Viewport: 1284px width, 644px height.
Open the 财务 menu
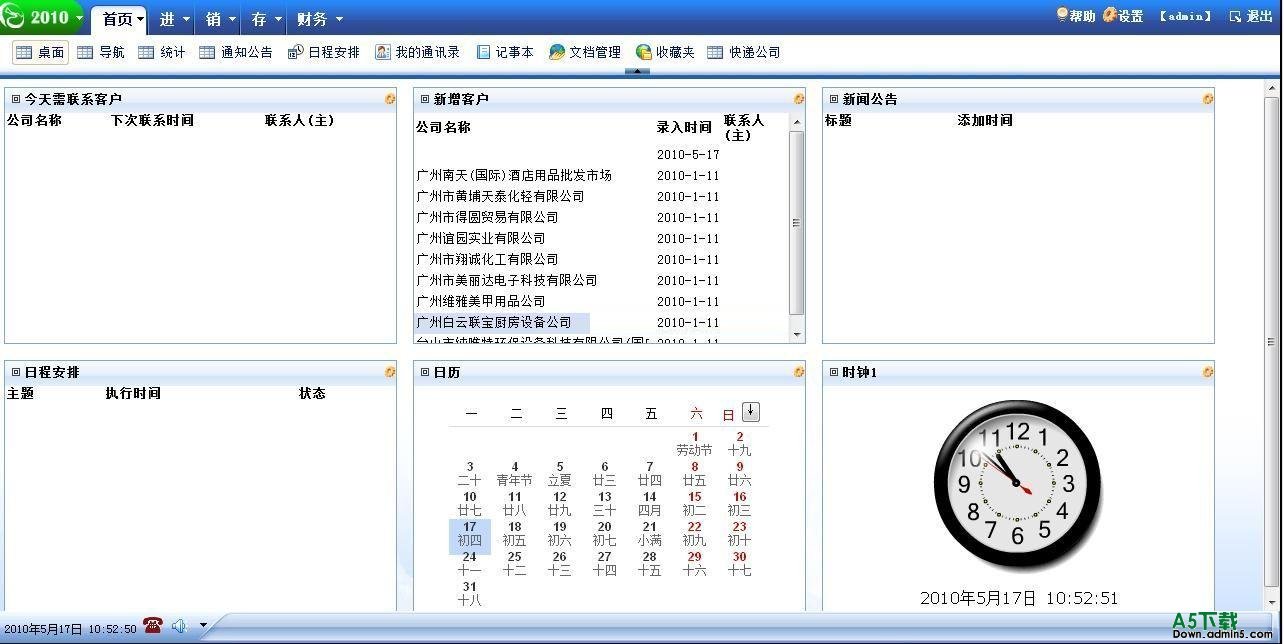click(x=312, y=19)
